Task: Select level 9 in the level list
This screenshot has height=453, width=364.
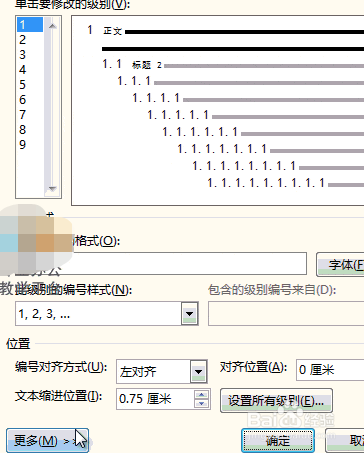Action: 30,145
